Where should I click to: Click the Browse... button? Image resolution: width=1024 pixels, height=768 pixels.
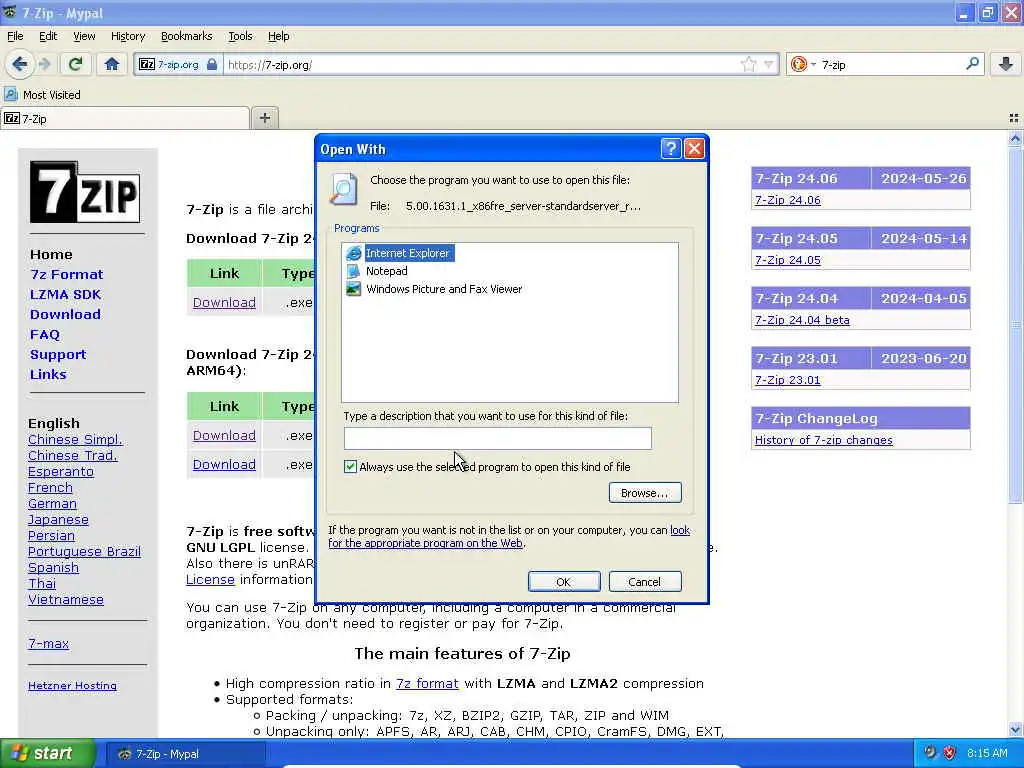[x=645, y=492]
